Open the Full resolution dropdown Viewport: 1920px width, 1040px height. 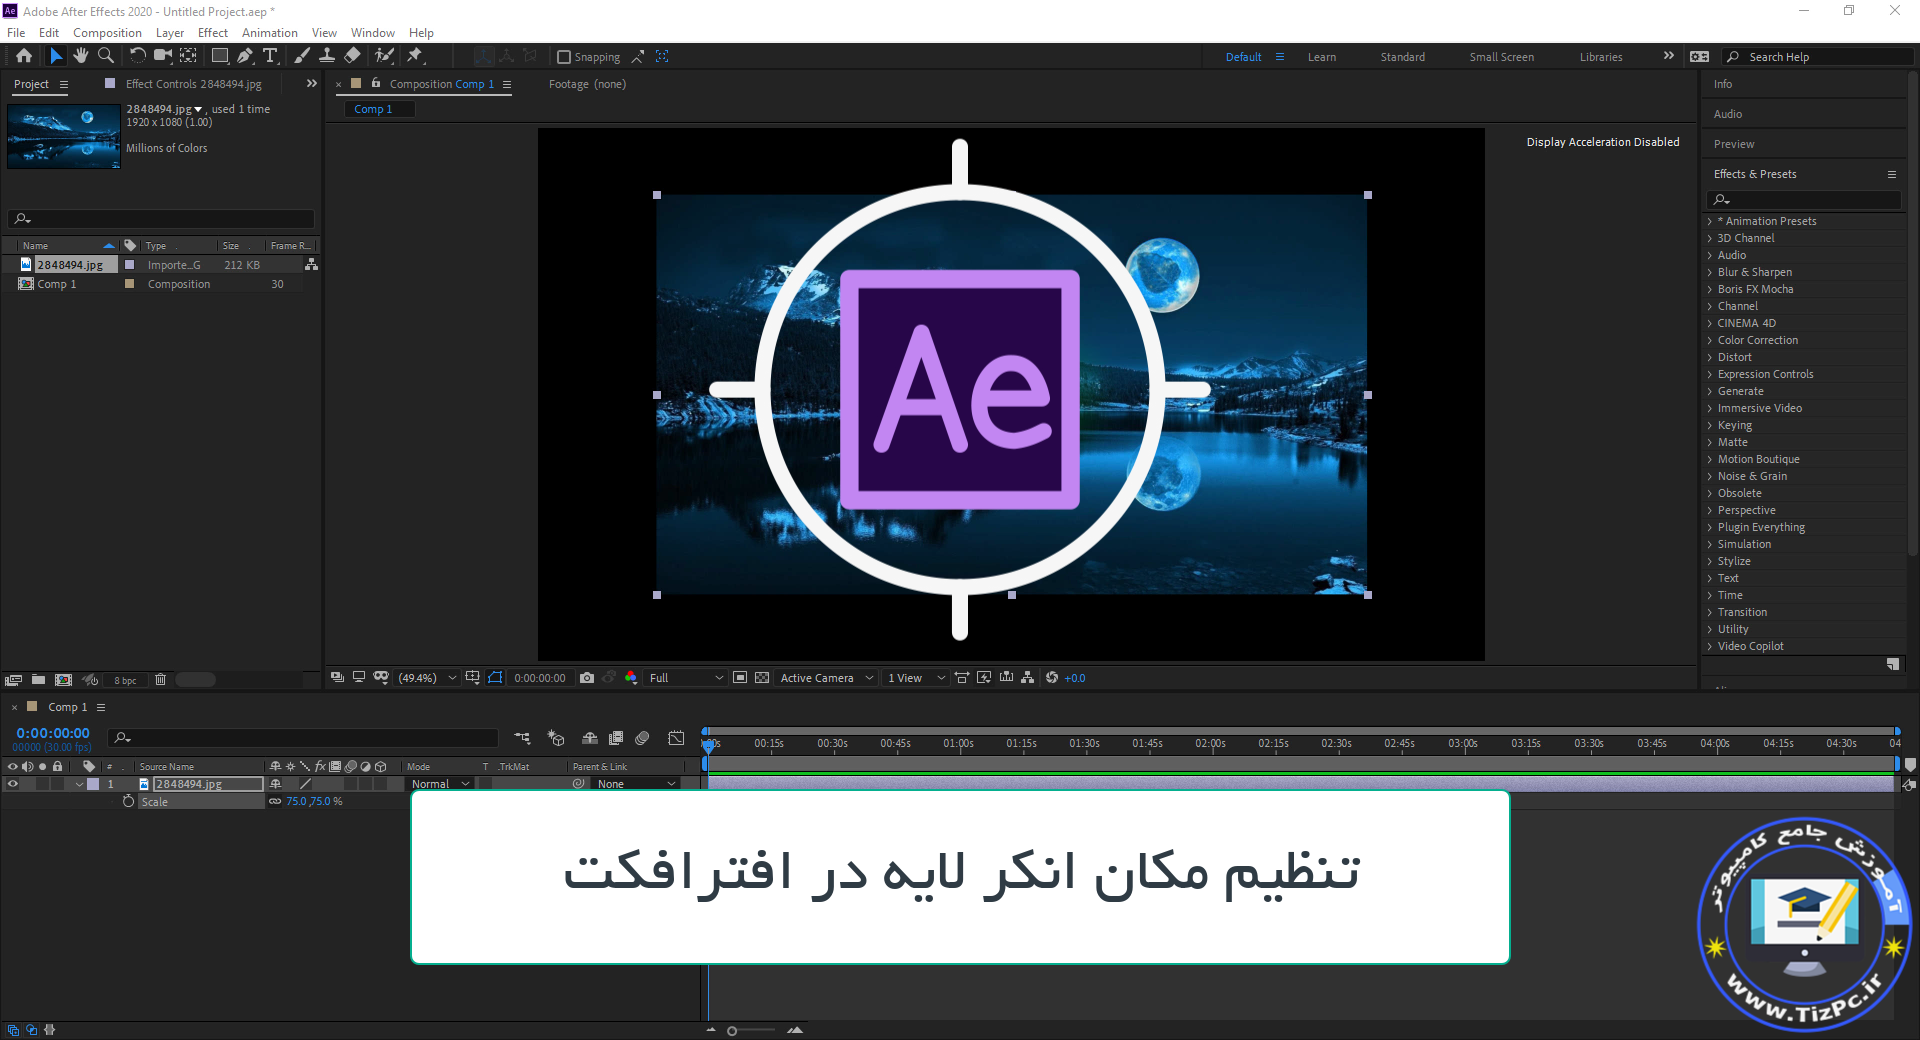(686, 678)
